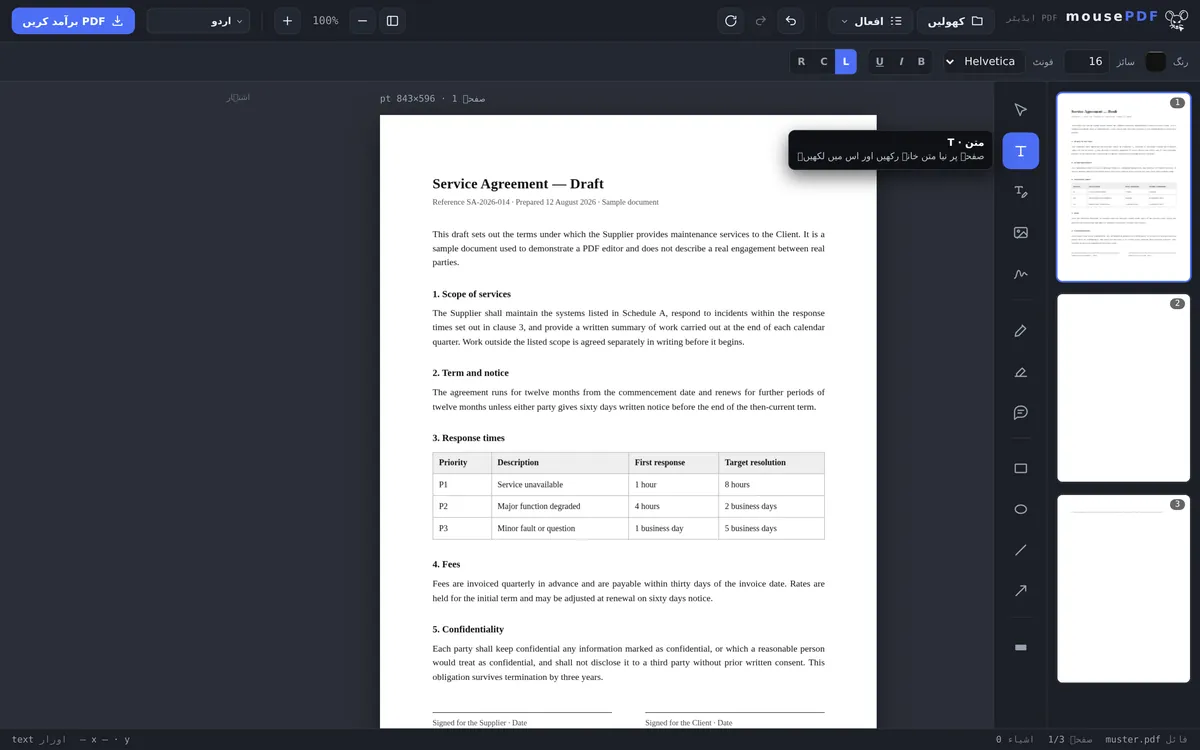Image resolution: width=1200 pixels, height=750 pixels.
Task: Select the signature tool
Action: coord(1020,274)
